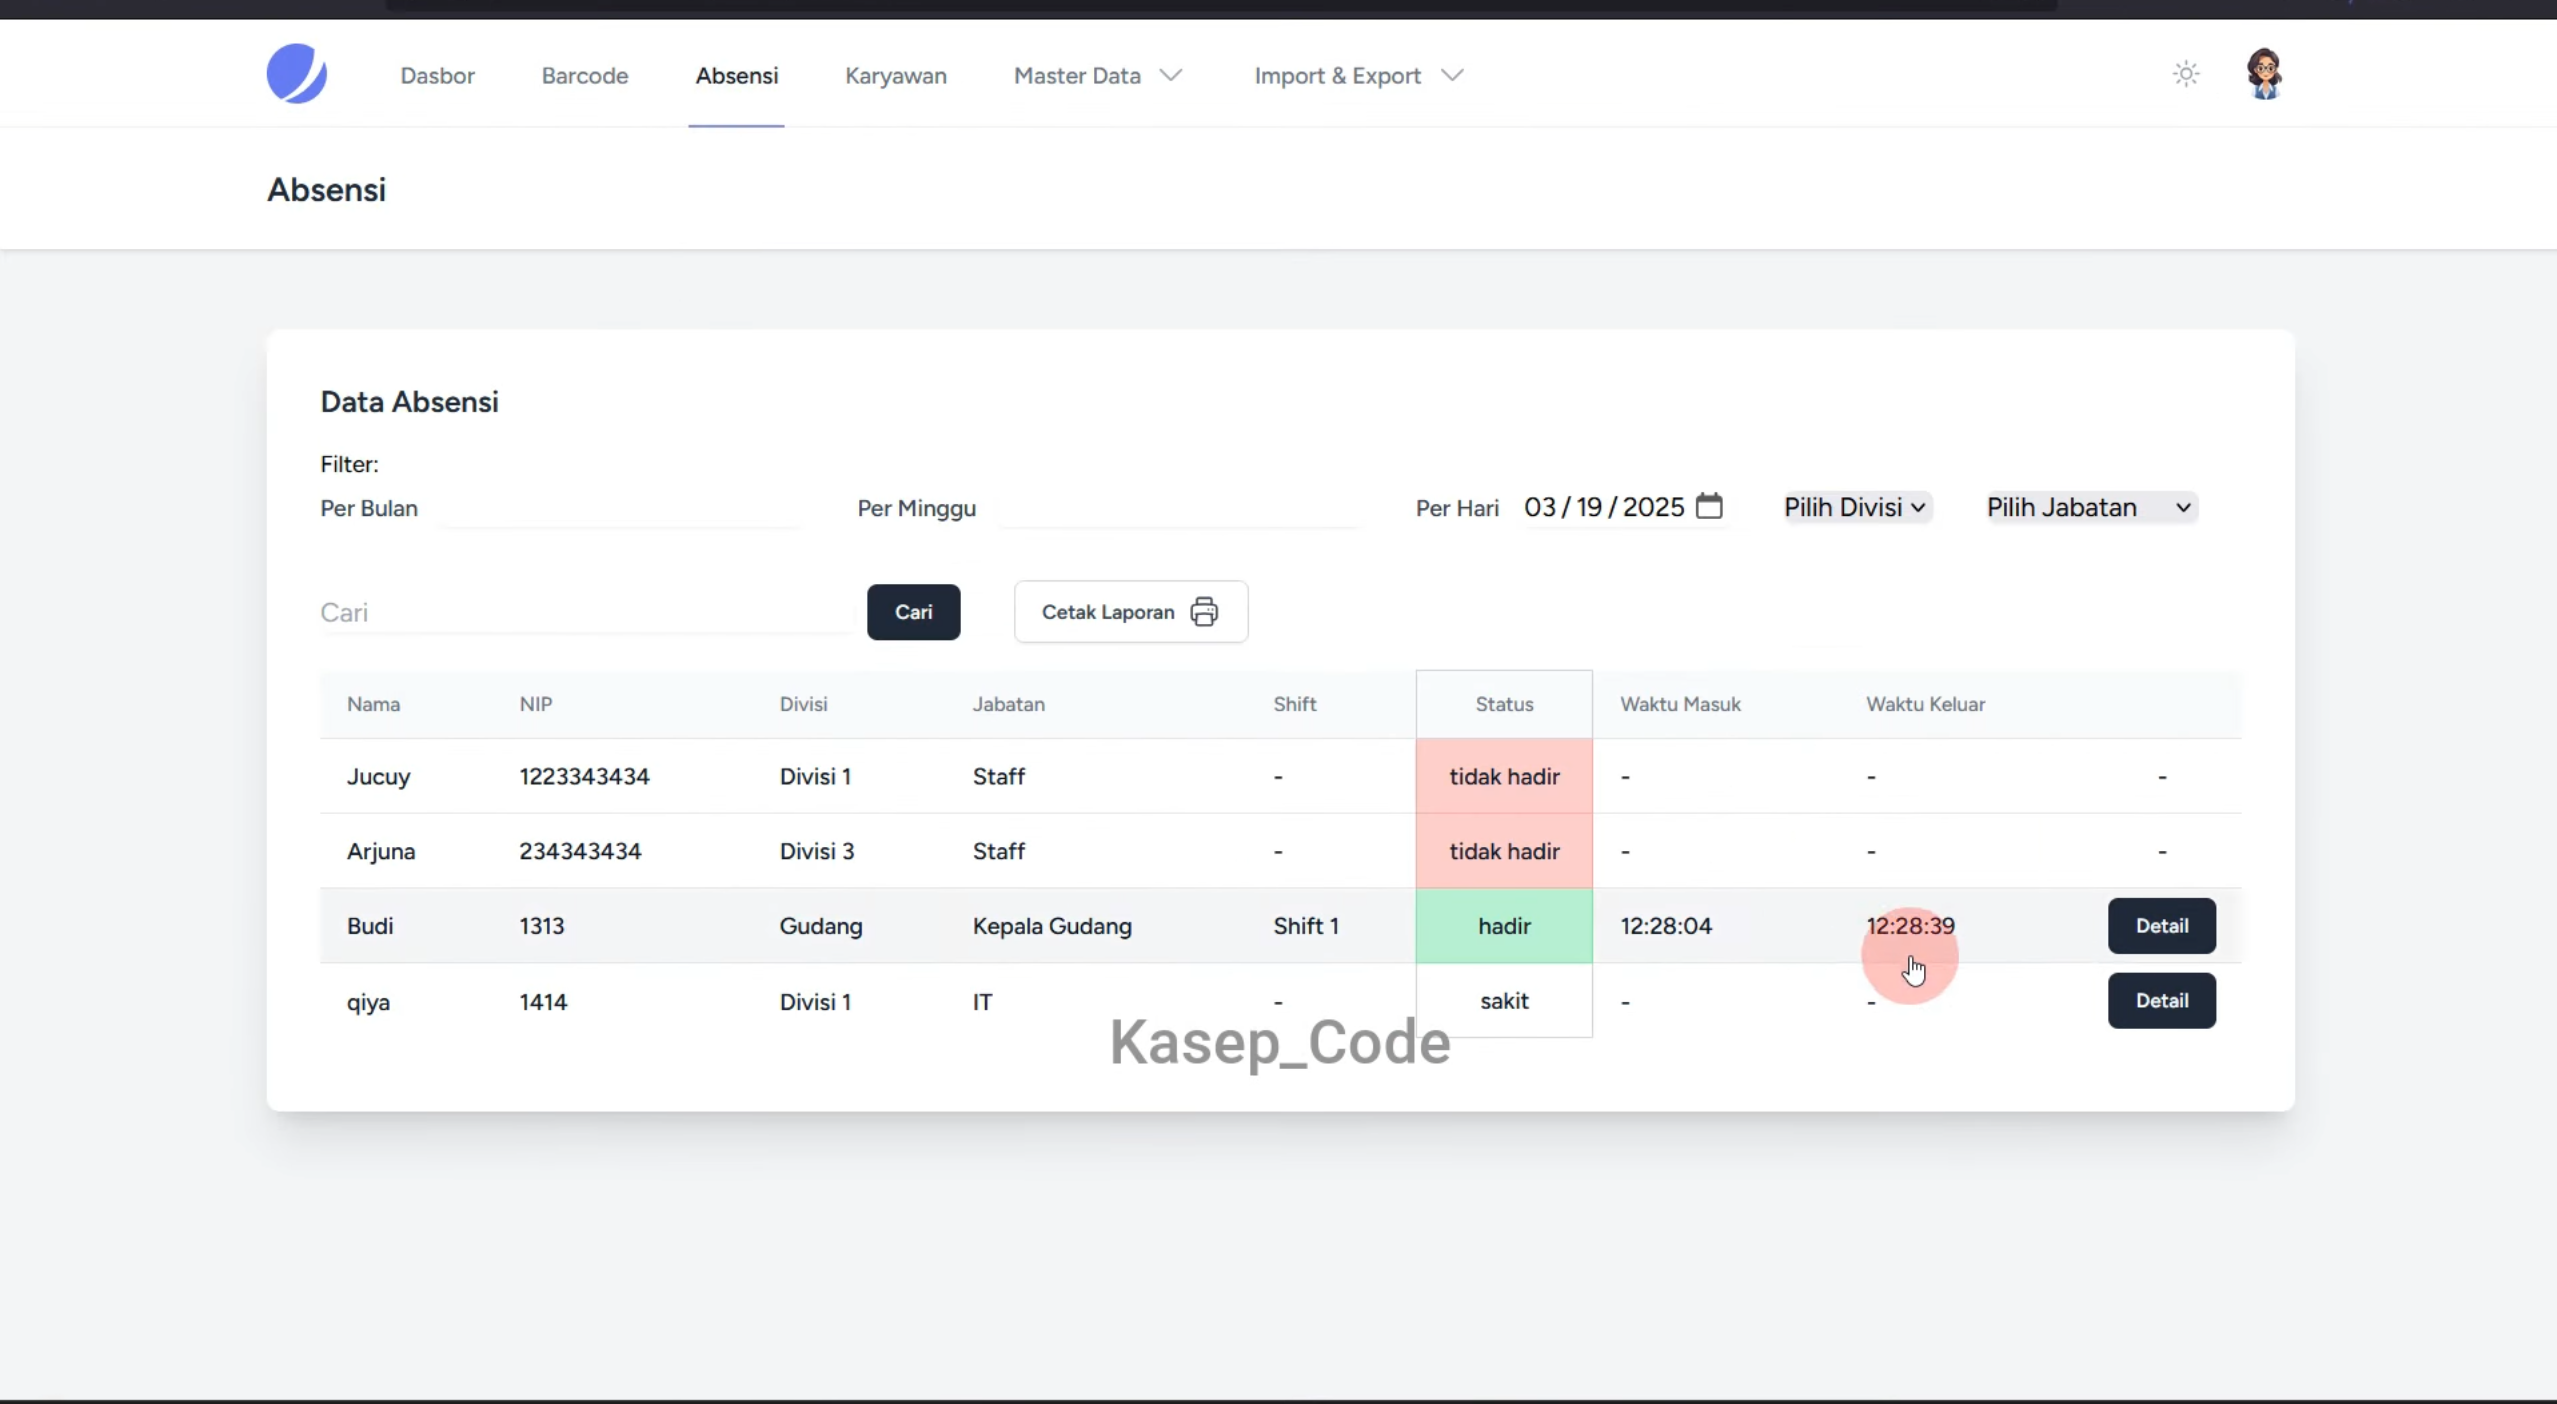This screenshot has height=1404, width=2557.
Task: Click the Waktu Masuk column header
Action: tap(1680, 704)
